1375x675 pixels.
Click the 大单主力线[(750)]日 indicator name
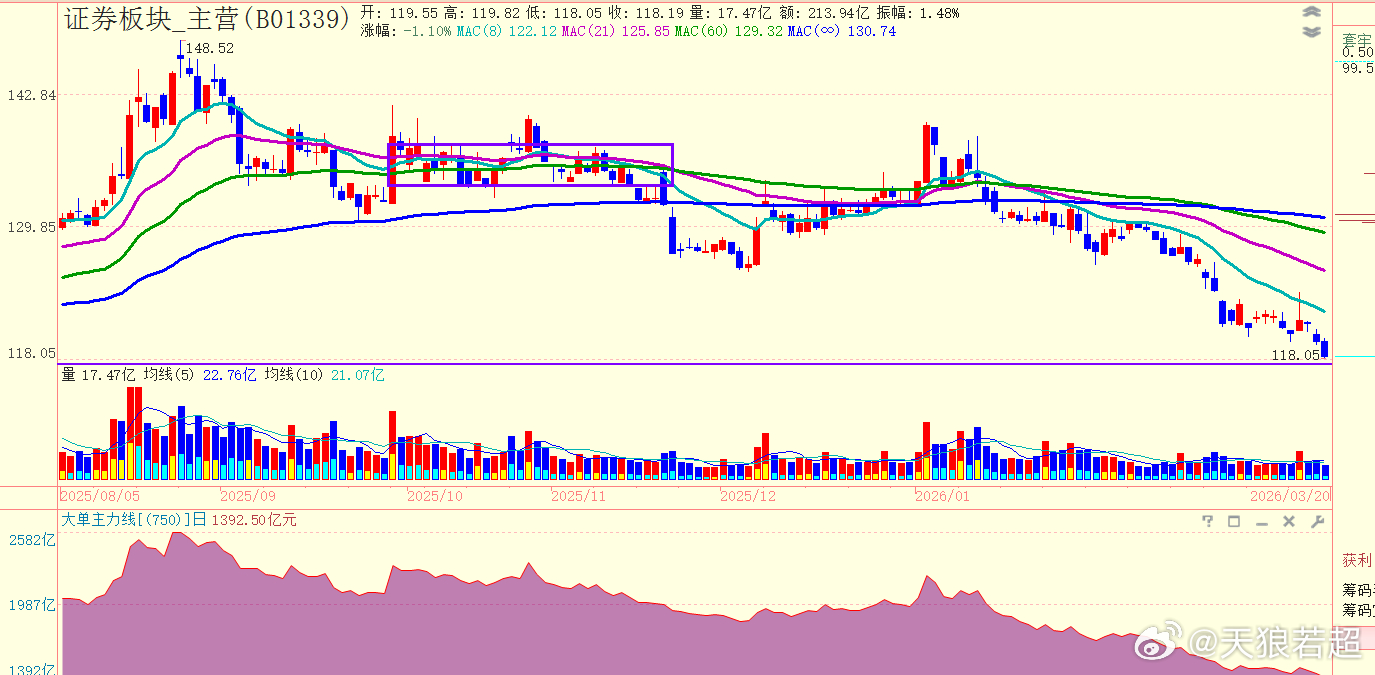[x=134, y=520]
